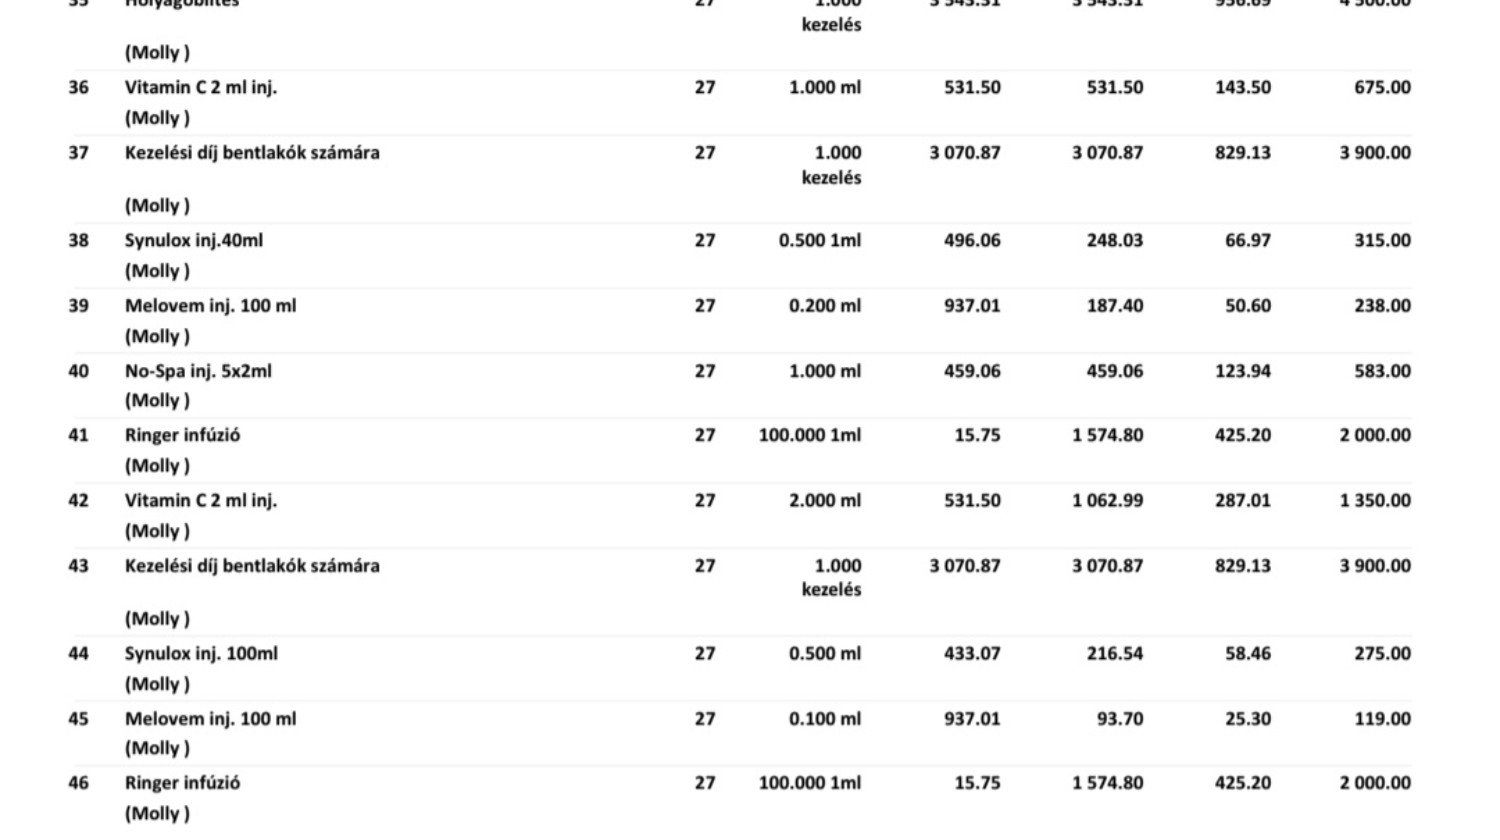This screenshot has height=840, width=1500.
Task: Click the 496.06 unit price
Action: point(972,241)
